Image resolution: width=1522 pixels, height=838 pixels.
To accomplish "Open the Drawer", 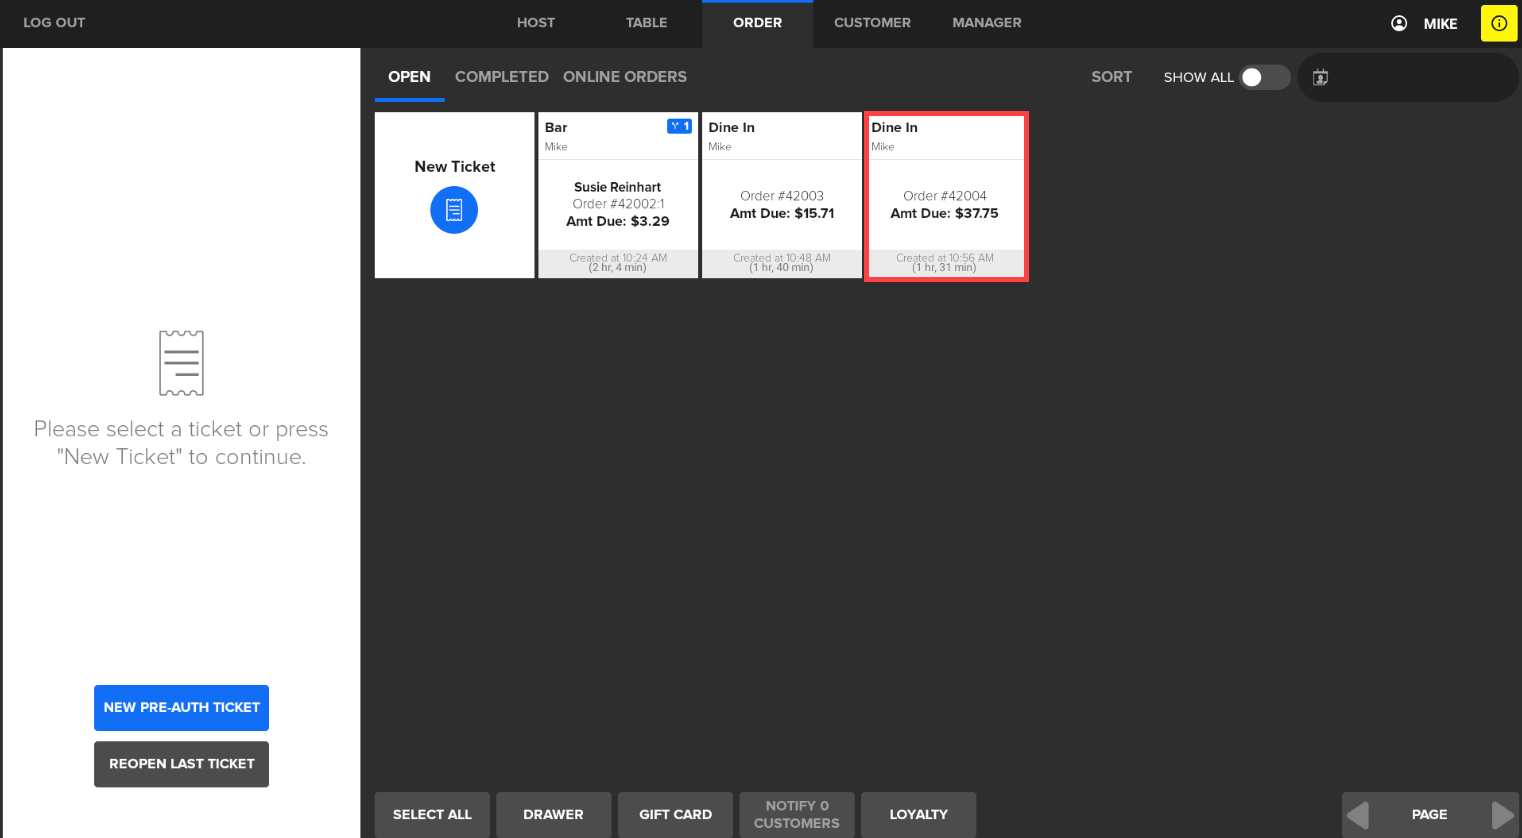I will 553,814.
